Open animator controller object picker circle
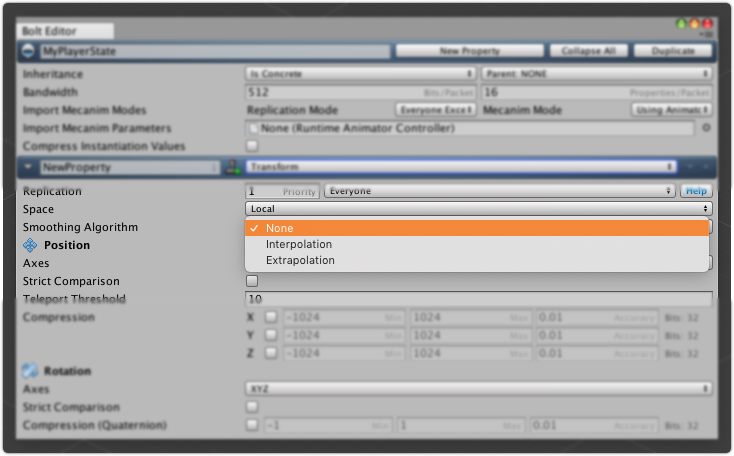This screenshot has width=734, height=456. [x=706, y=127]
